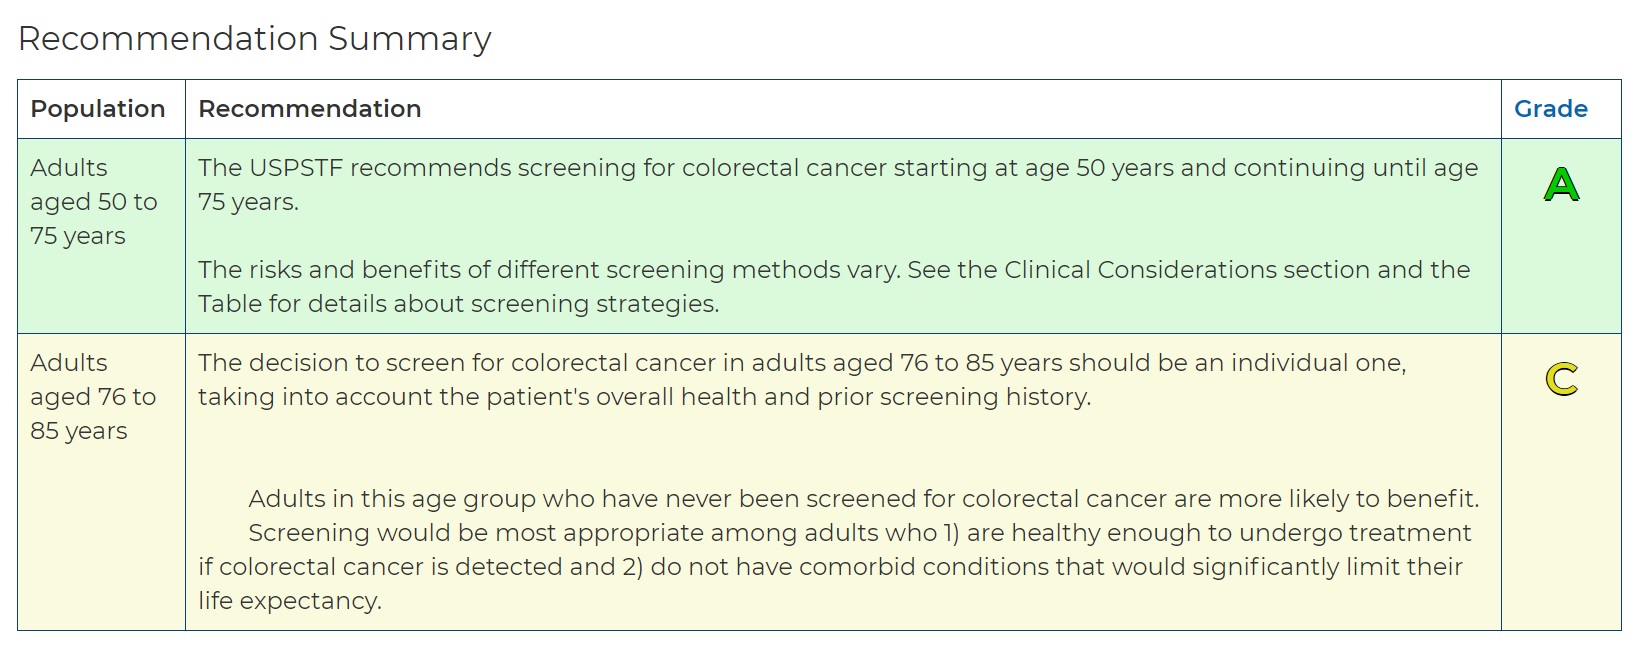The height and width of the screenshot is (647, 1641).
Task: Click the grade cell of the green row
Action: [1561, 236]
